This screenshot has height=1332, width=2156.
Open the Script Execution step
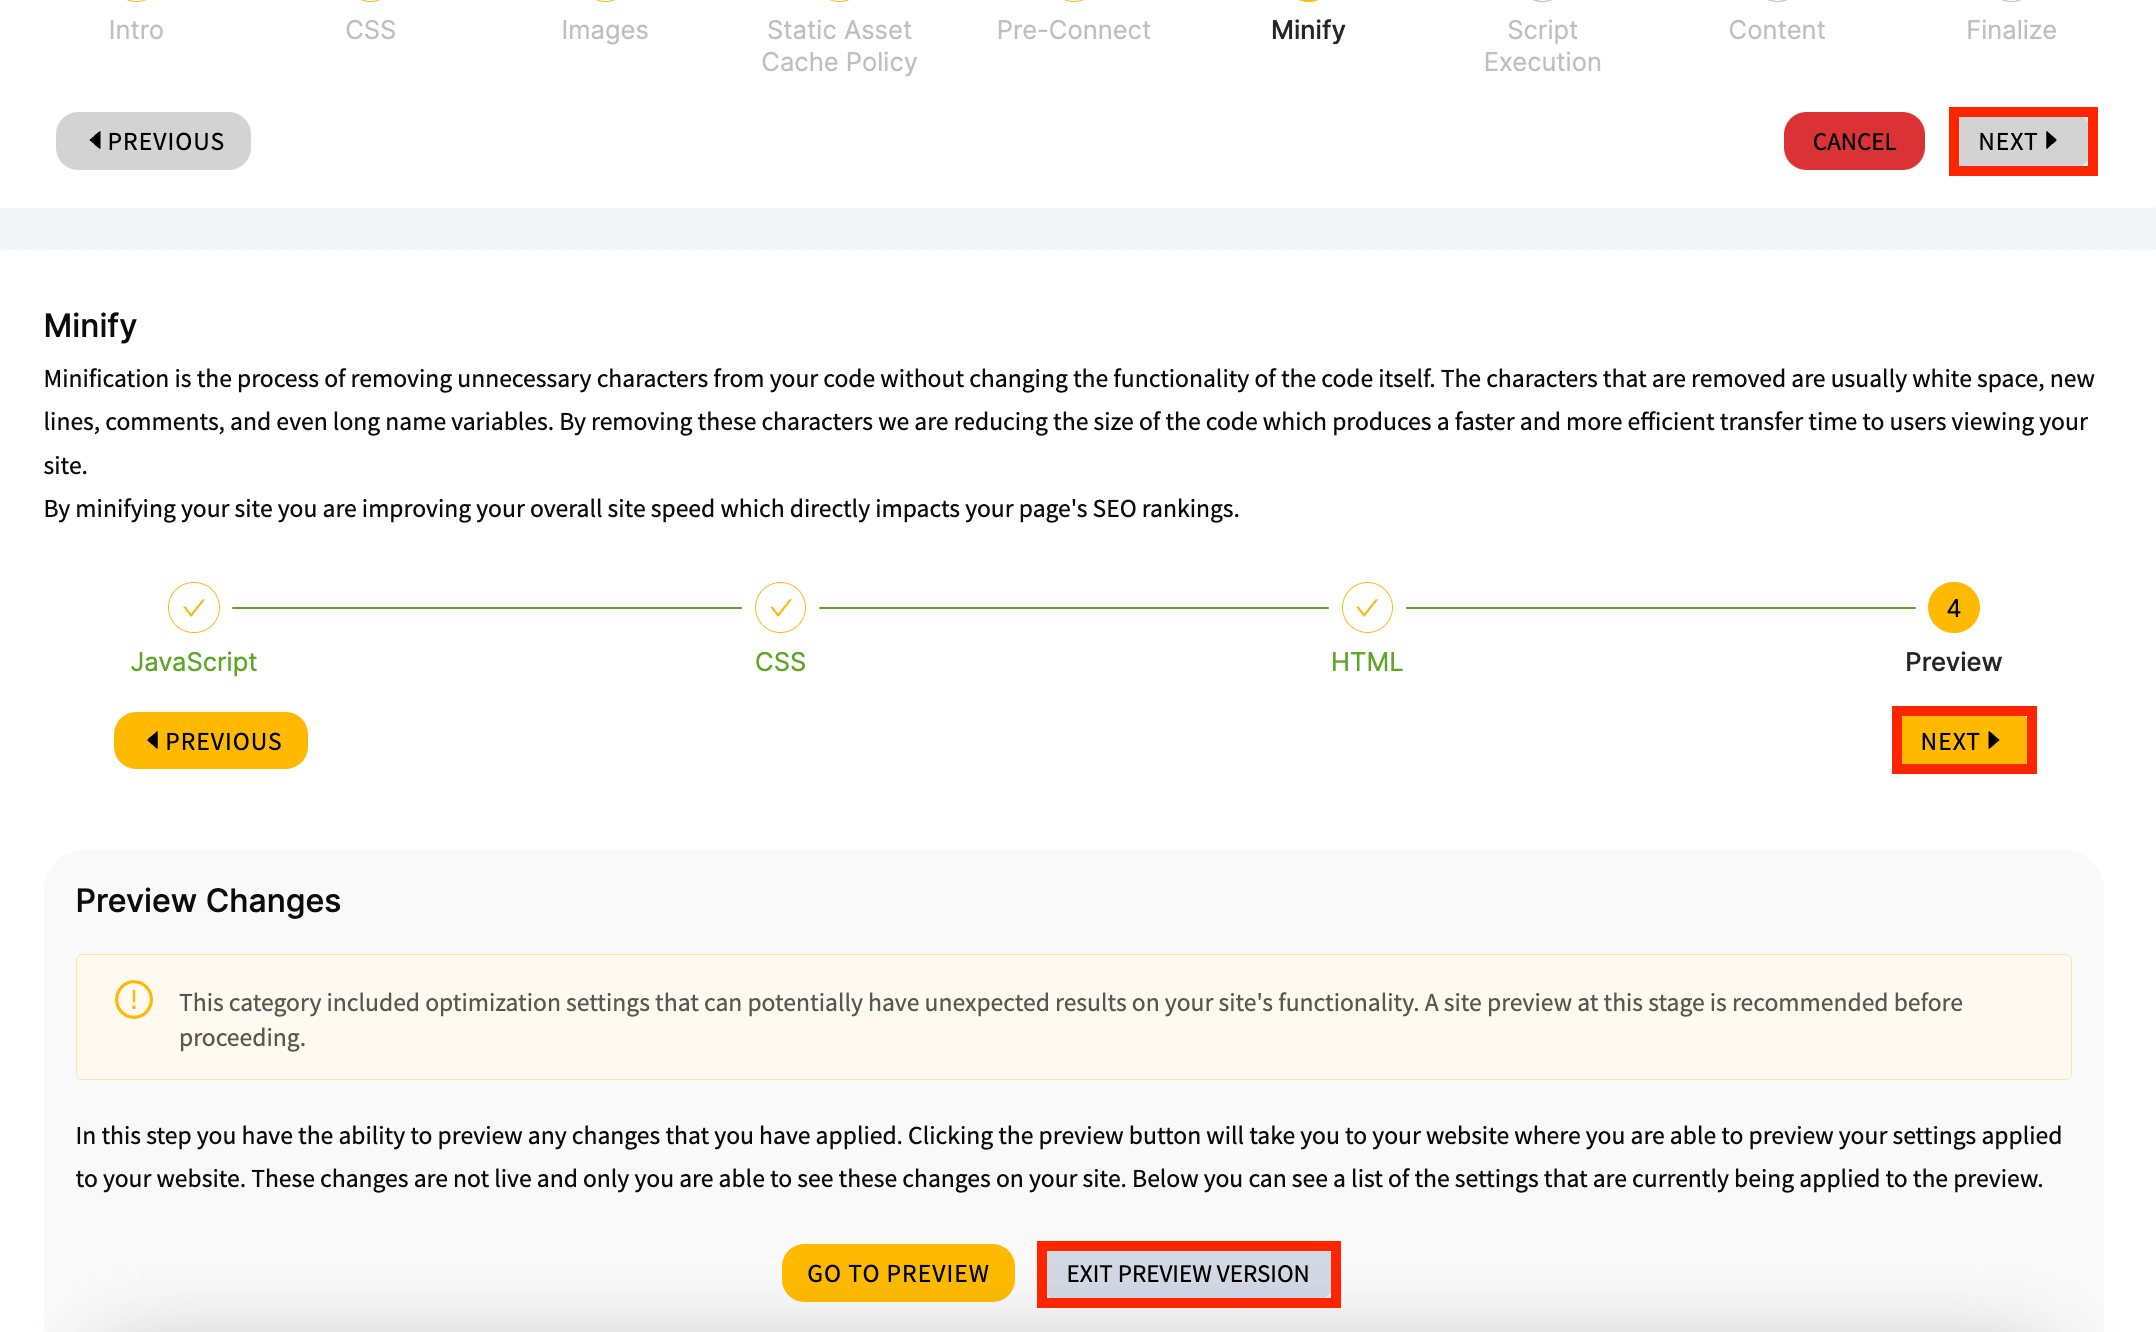1542,46
